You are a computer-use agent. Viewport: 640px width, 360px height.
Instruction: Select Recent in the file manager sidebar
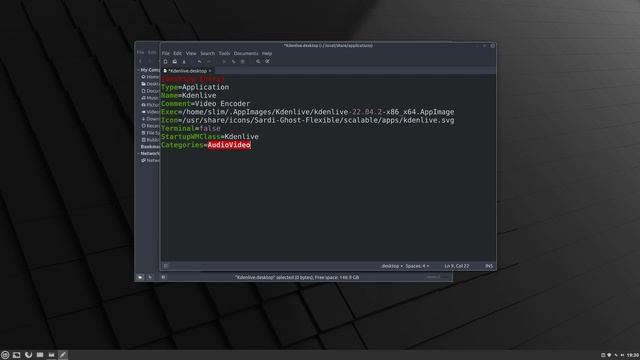151,126
